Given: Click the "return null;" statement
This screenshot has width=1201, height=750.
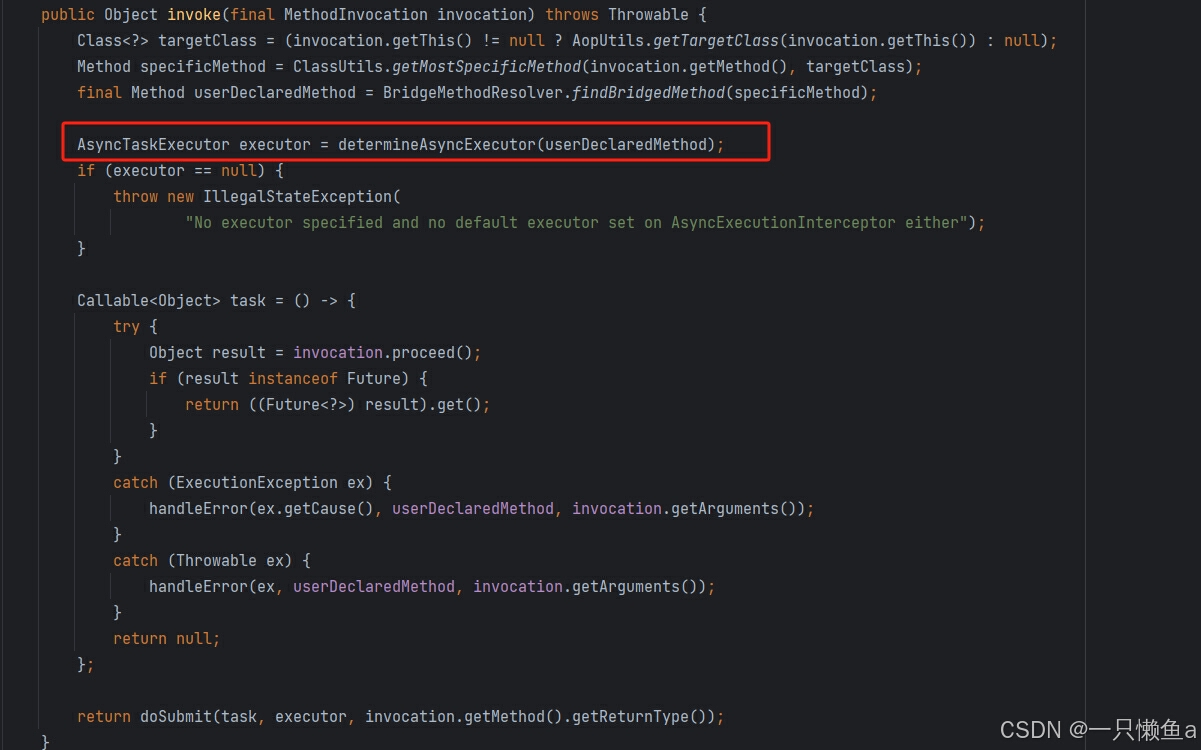Looking at the screenshot, I should (x=167, y=638).
